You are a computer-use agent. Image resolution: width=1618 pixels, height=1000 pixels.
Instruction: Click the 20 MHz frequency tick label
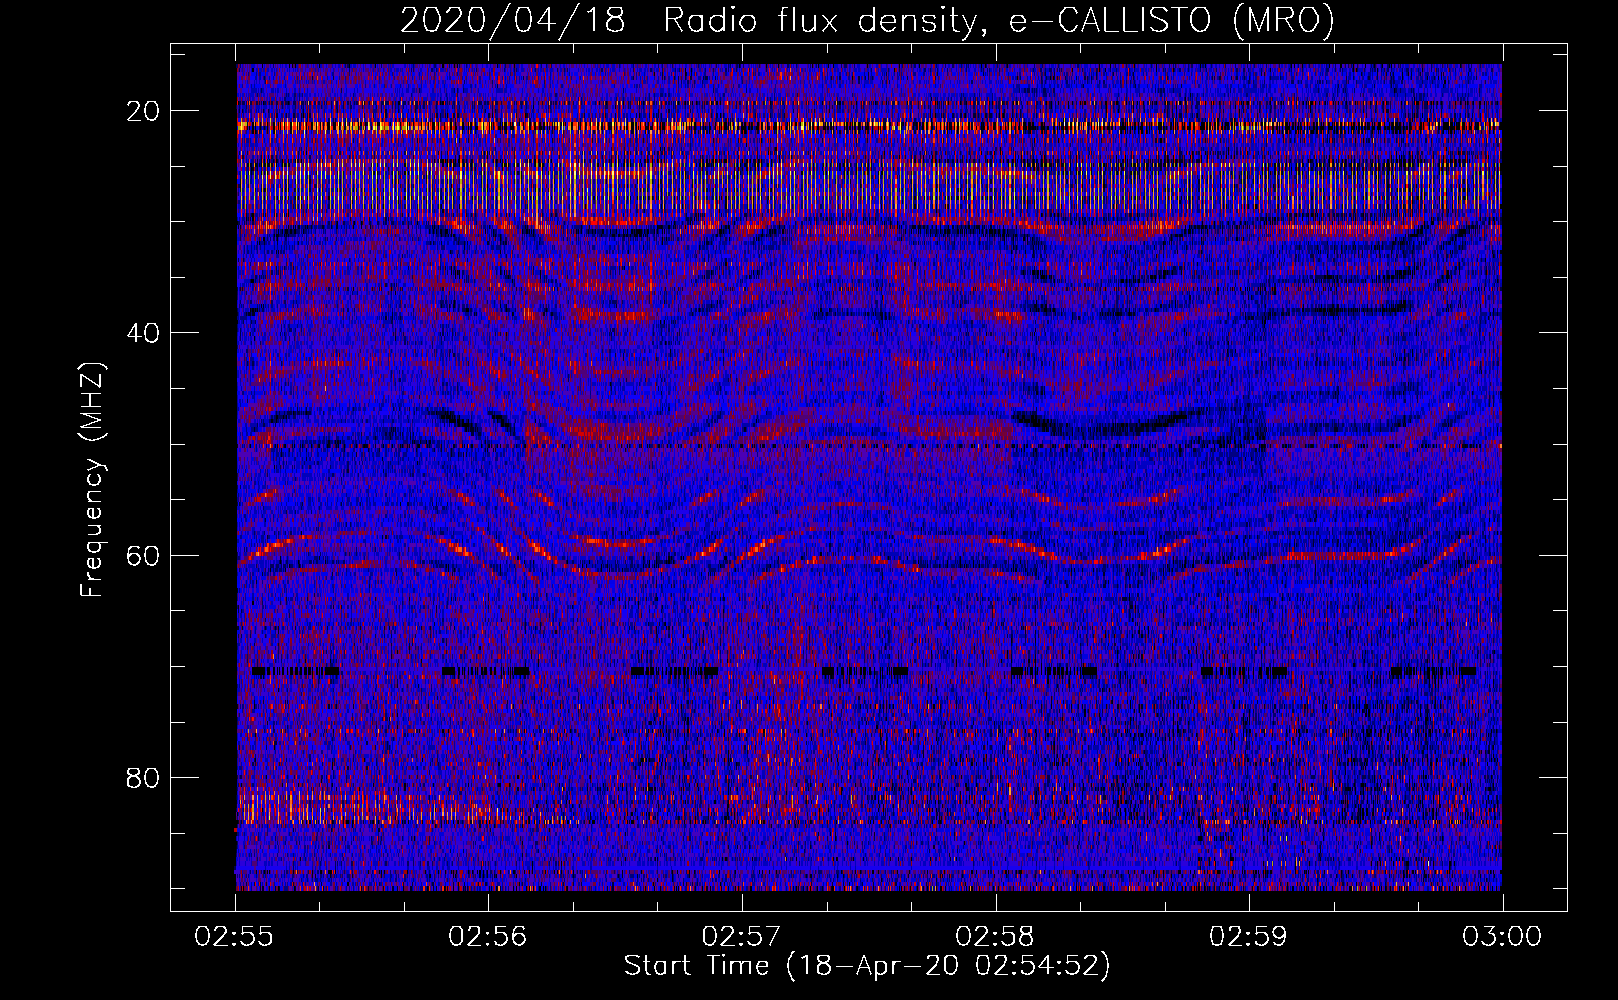144,110
